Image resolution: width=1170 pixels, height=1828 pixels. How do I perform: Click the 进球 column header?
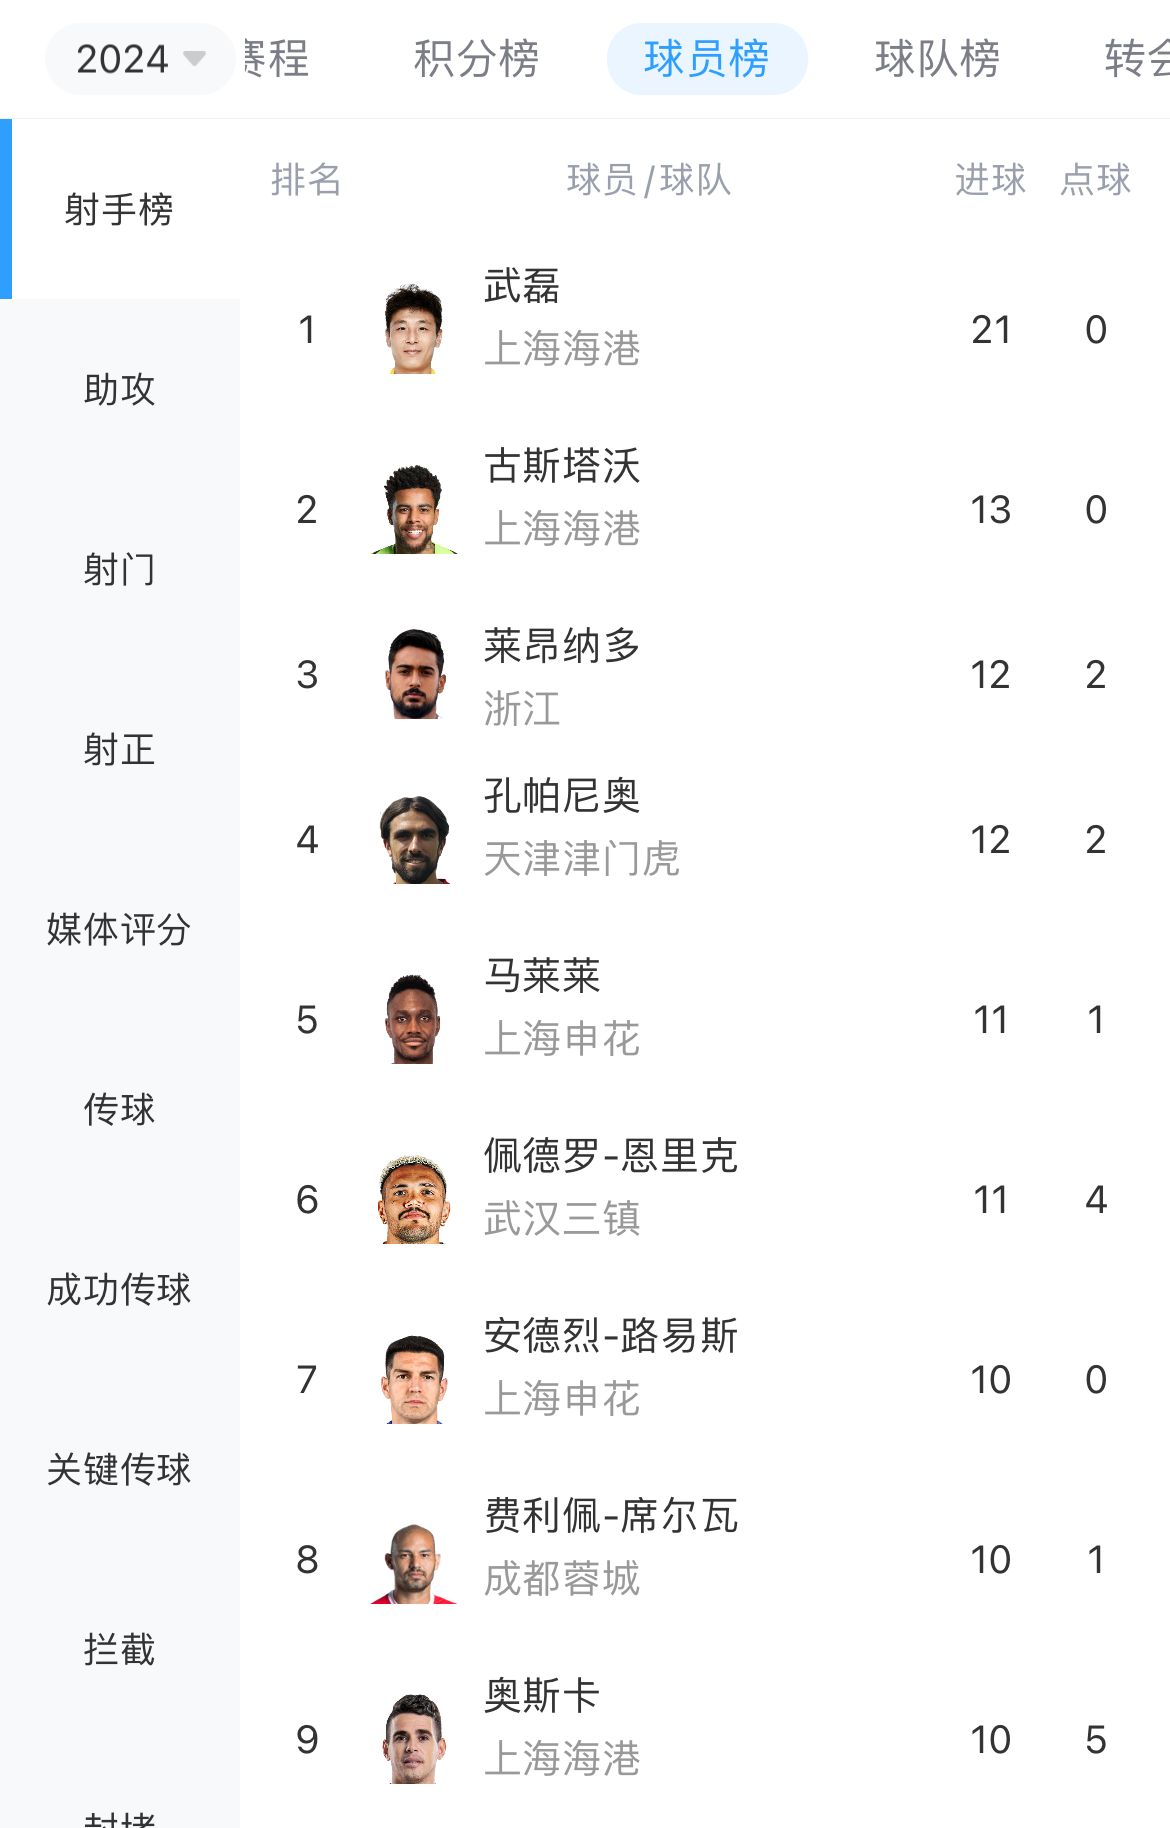pos(990,180)
